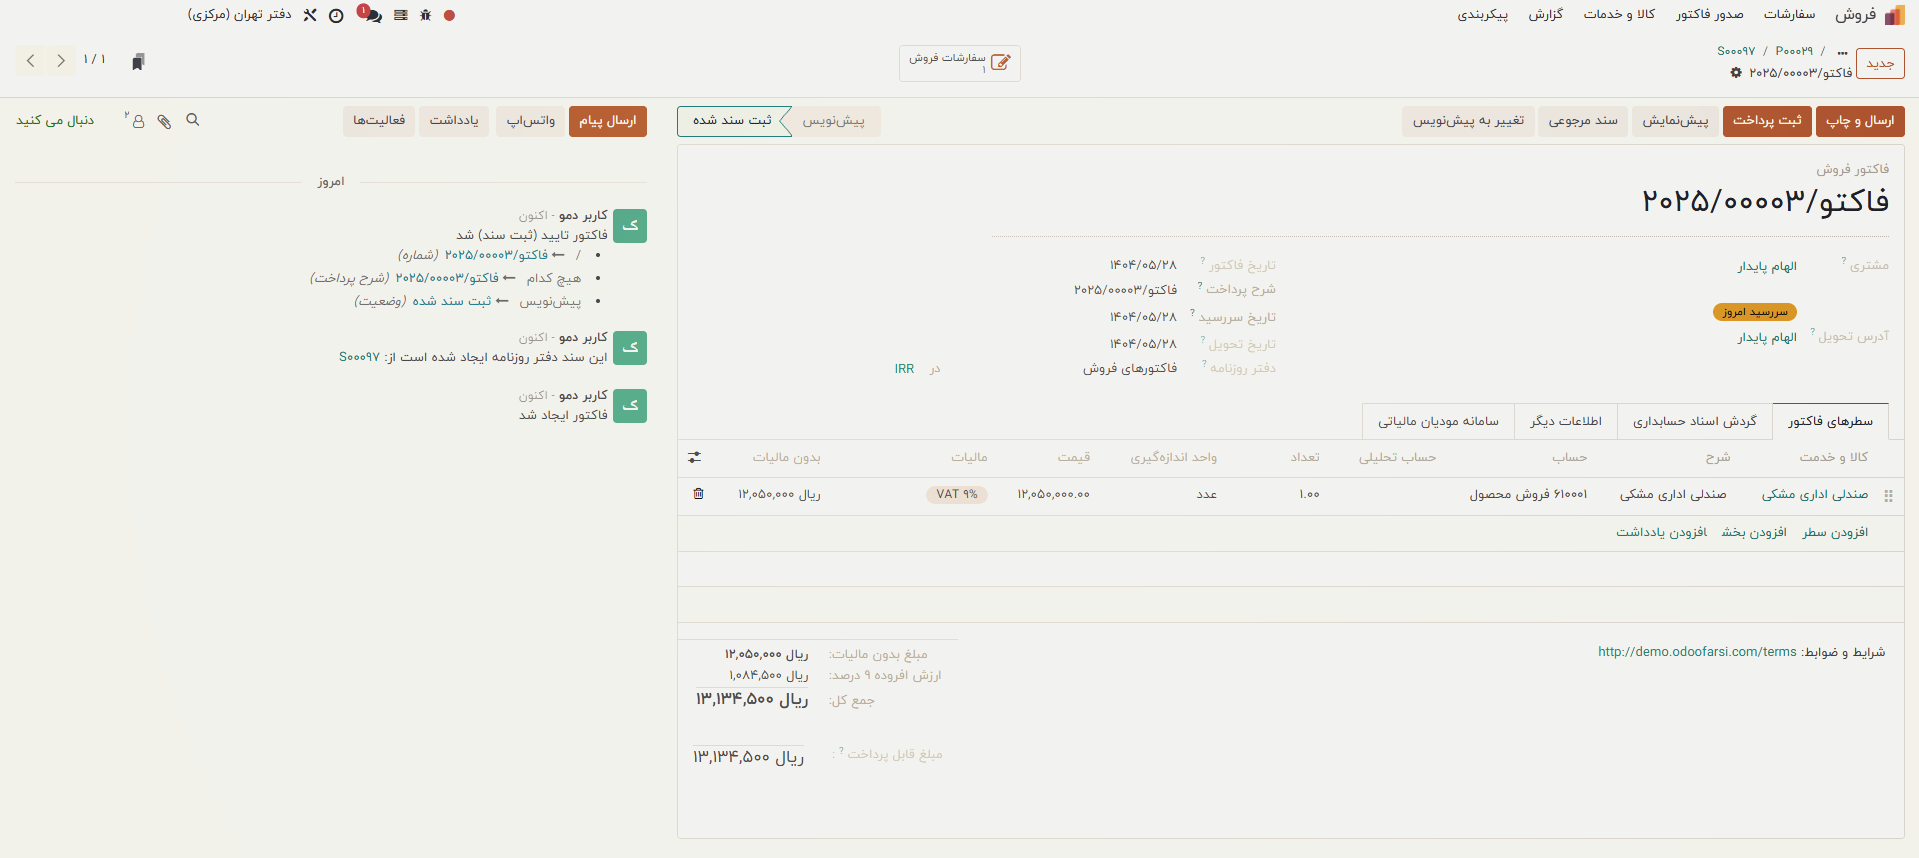Click the bookmark icon near the pager
This screenshot has width=1919, height=858.
pos(138,62)
